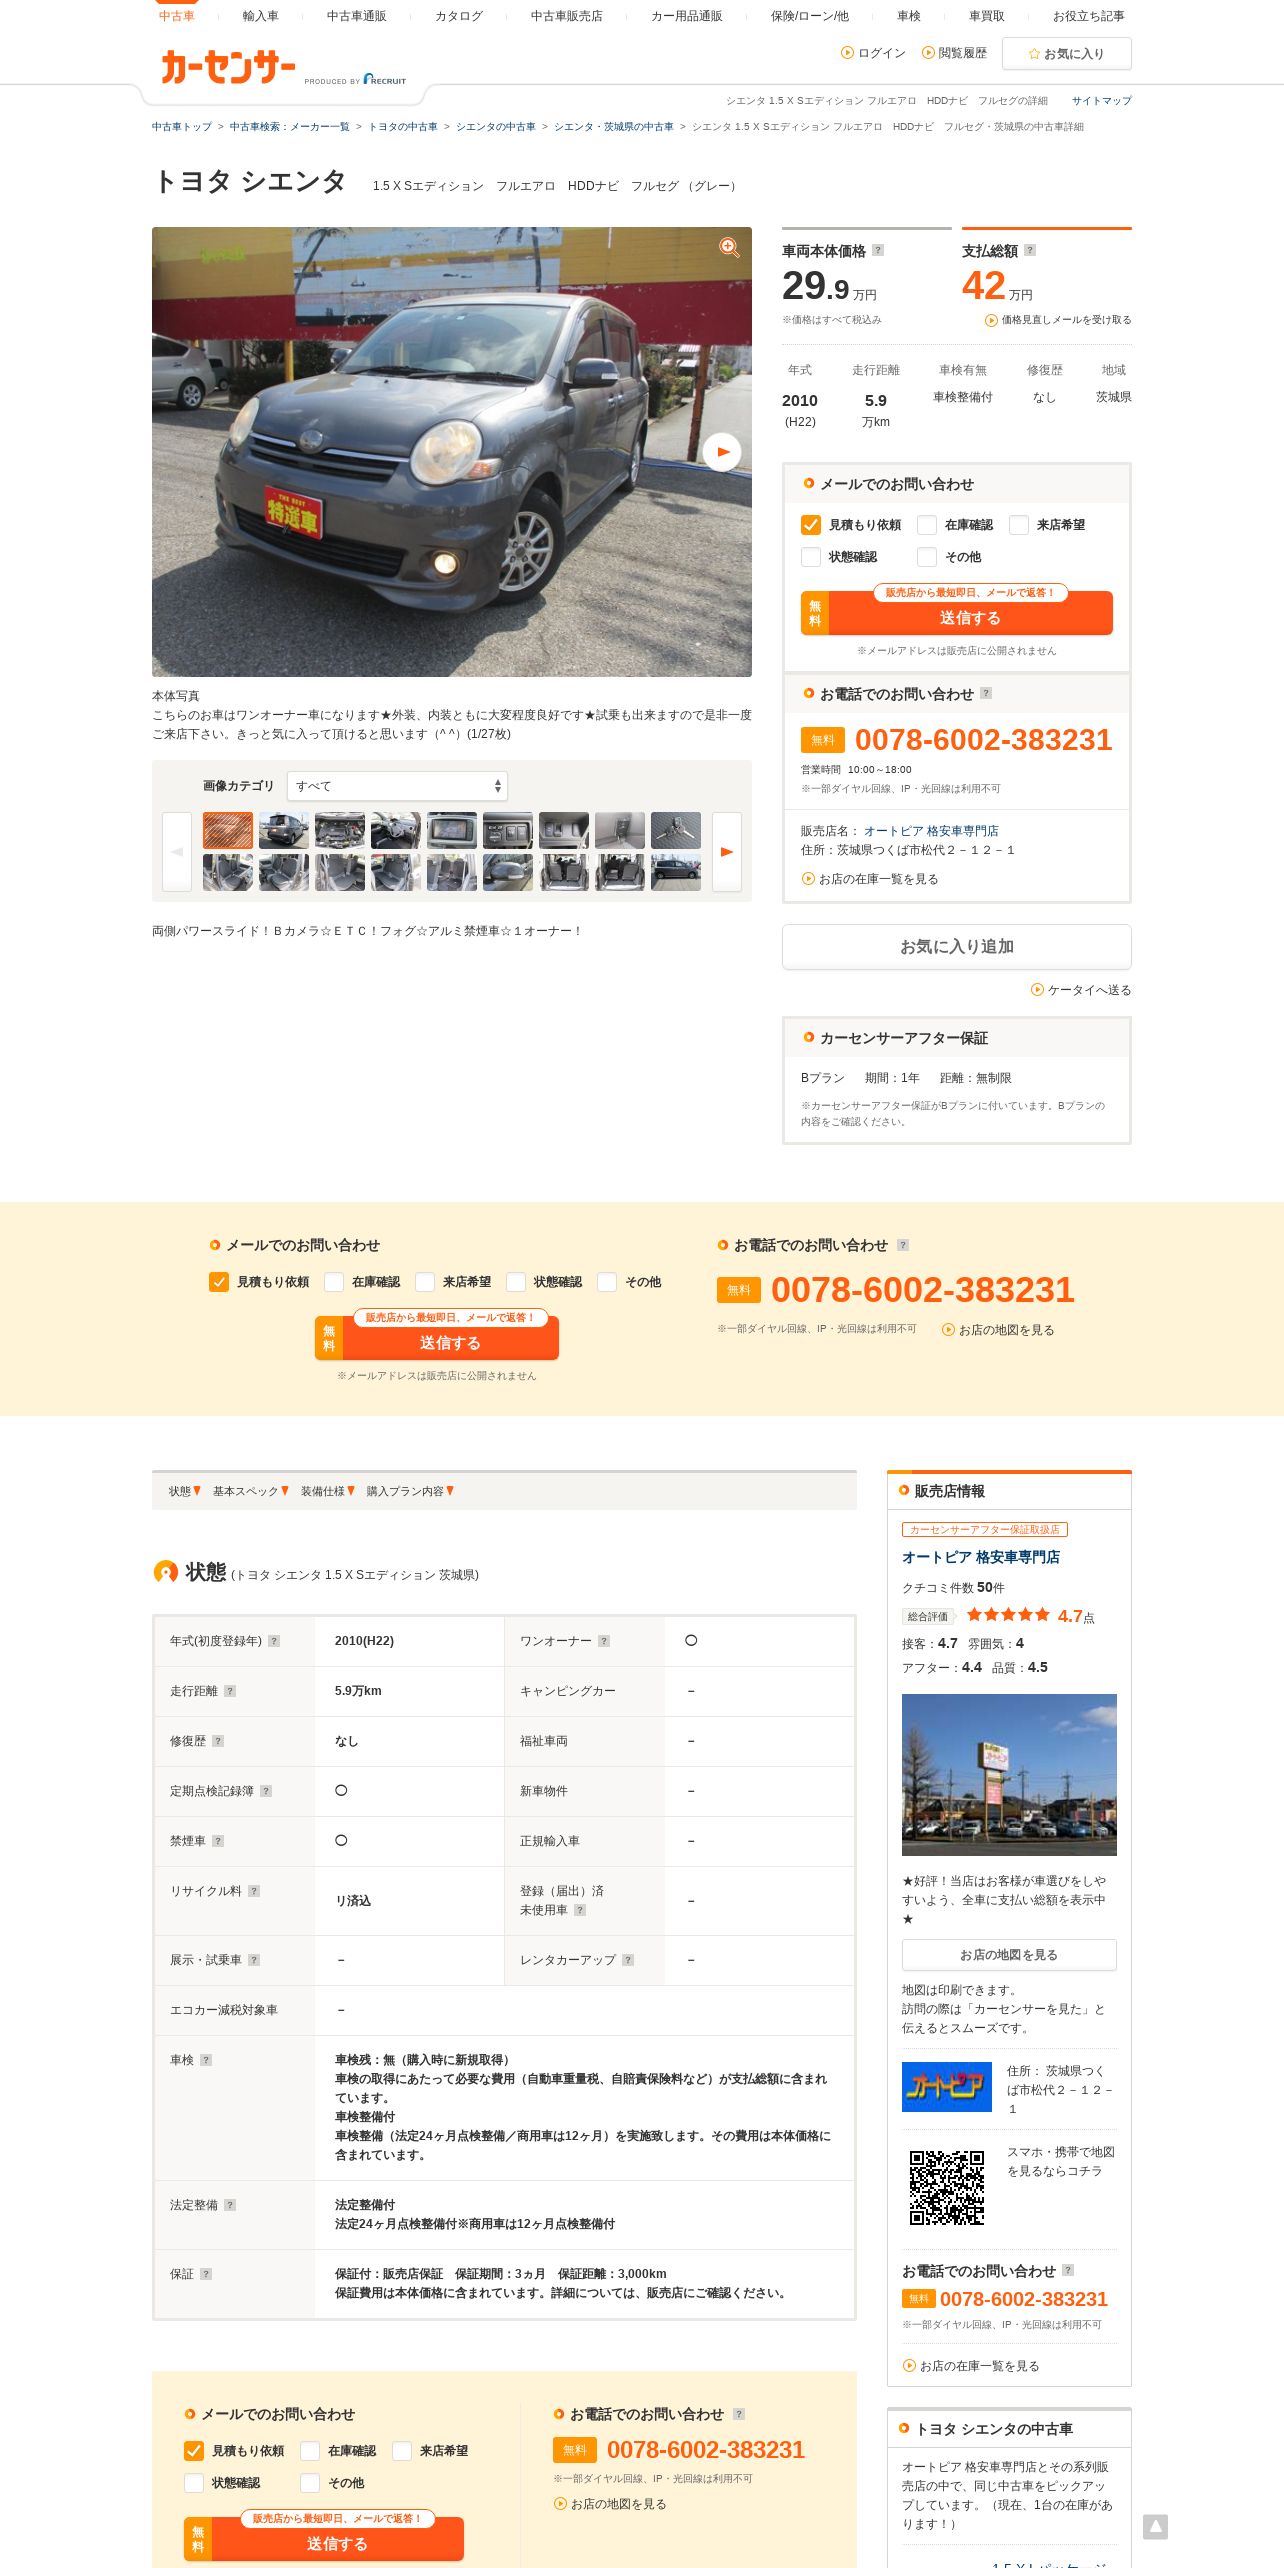Jump to the 購入プラン内容 section anchor
1284x2568 pixels.
pyautogui.click(x=410, y=1491)
